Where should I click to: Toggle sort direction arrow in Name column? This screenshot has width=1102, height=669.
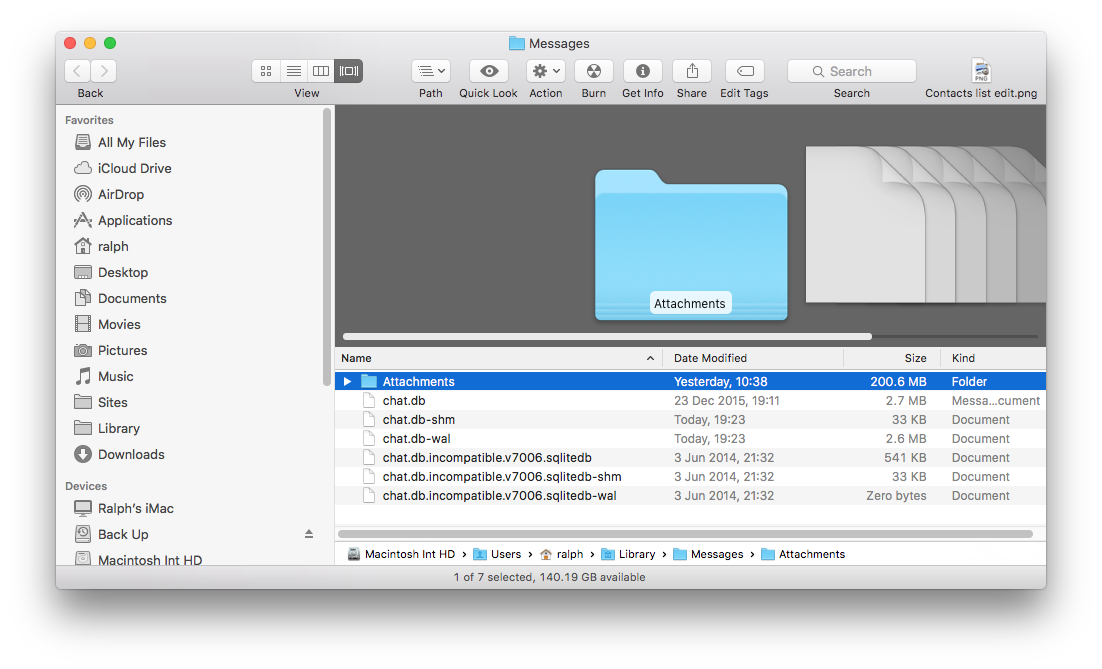coord(650,358)
